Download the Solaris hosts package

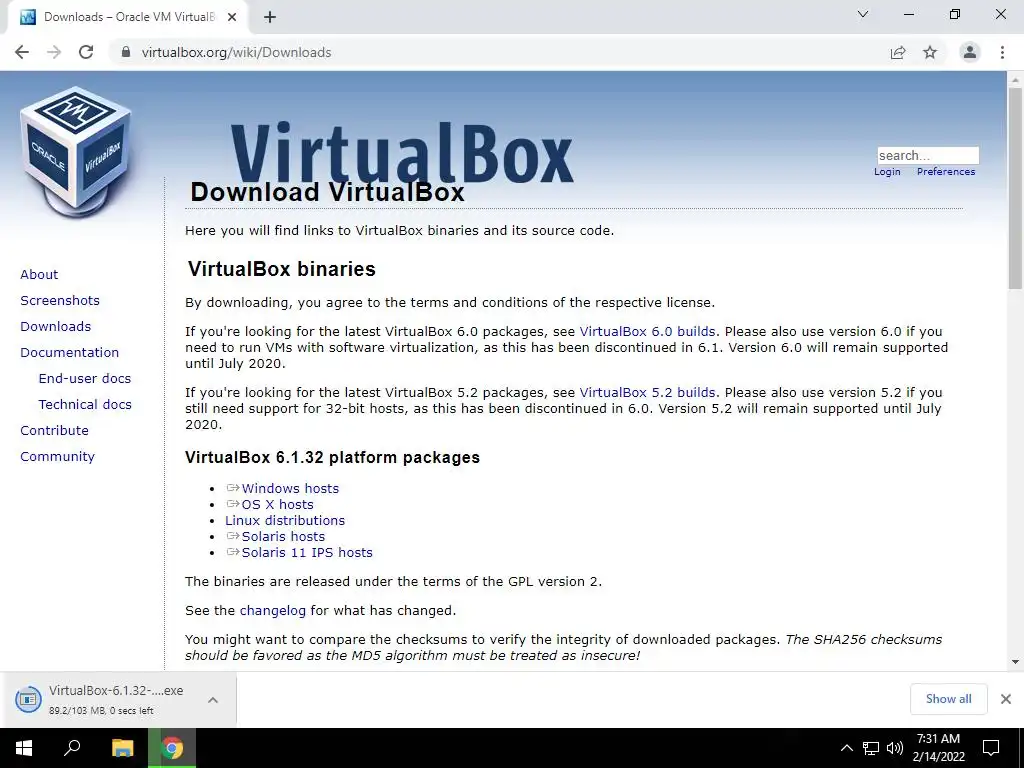click(283, 536)
